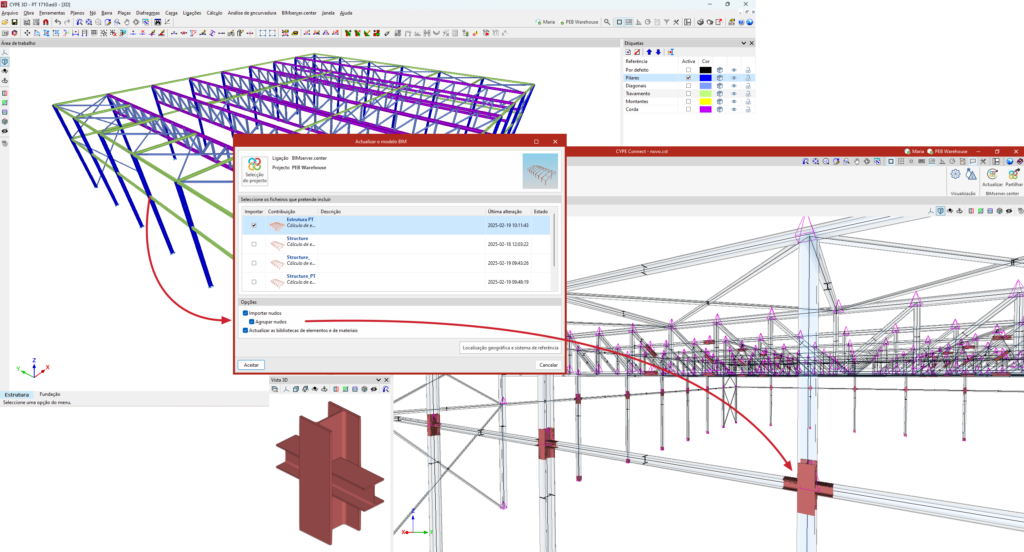This screenshot has height=552, width=1024.
Task: Click the Actualizar icon in CYPE Connect
Action: click(992, 177)
